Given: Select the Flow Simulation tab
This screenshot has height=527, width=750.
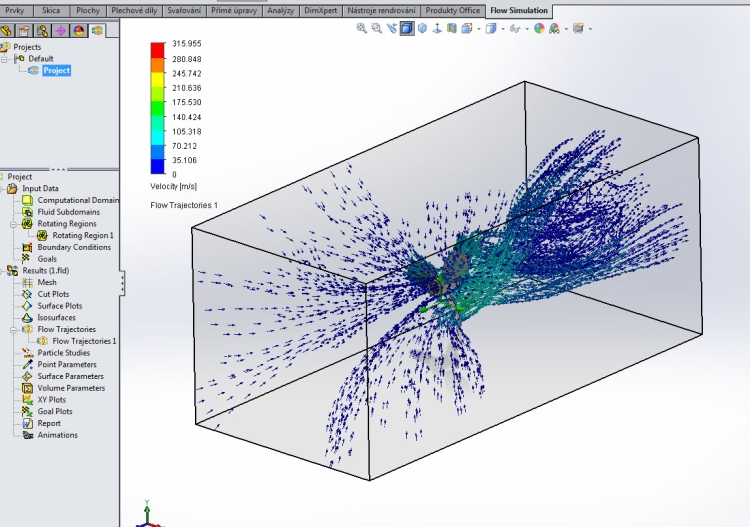Looking at the screenshot, I should [519, 11].
